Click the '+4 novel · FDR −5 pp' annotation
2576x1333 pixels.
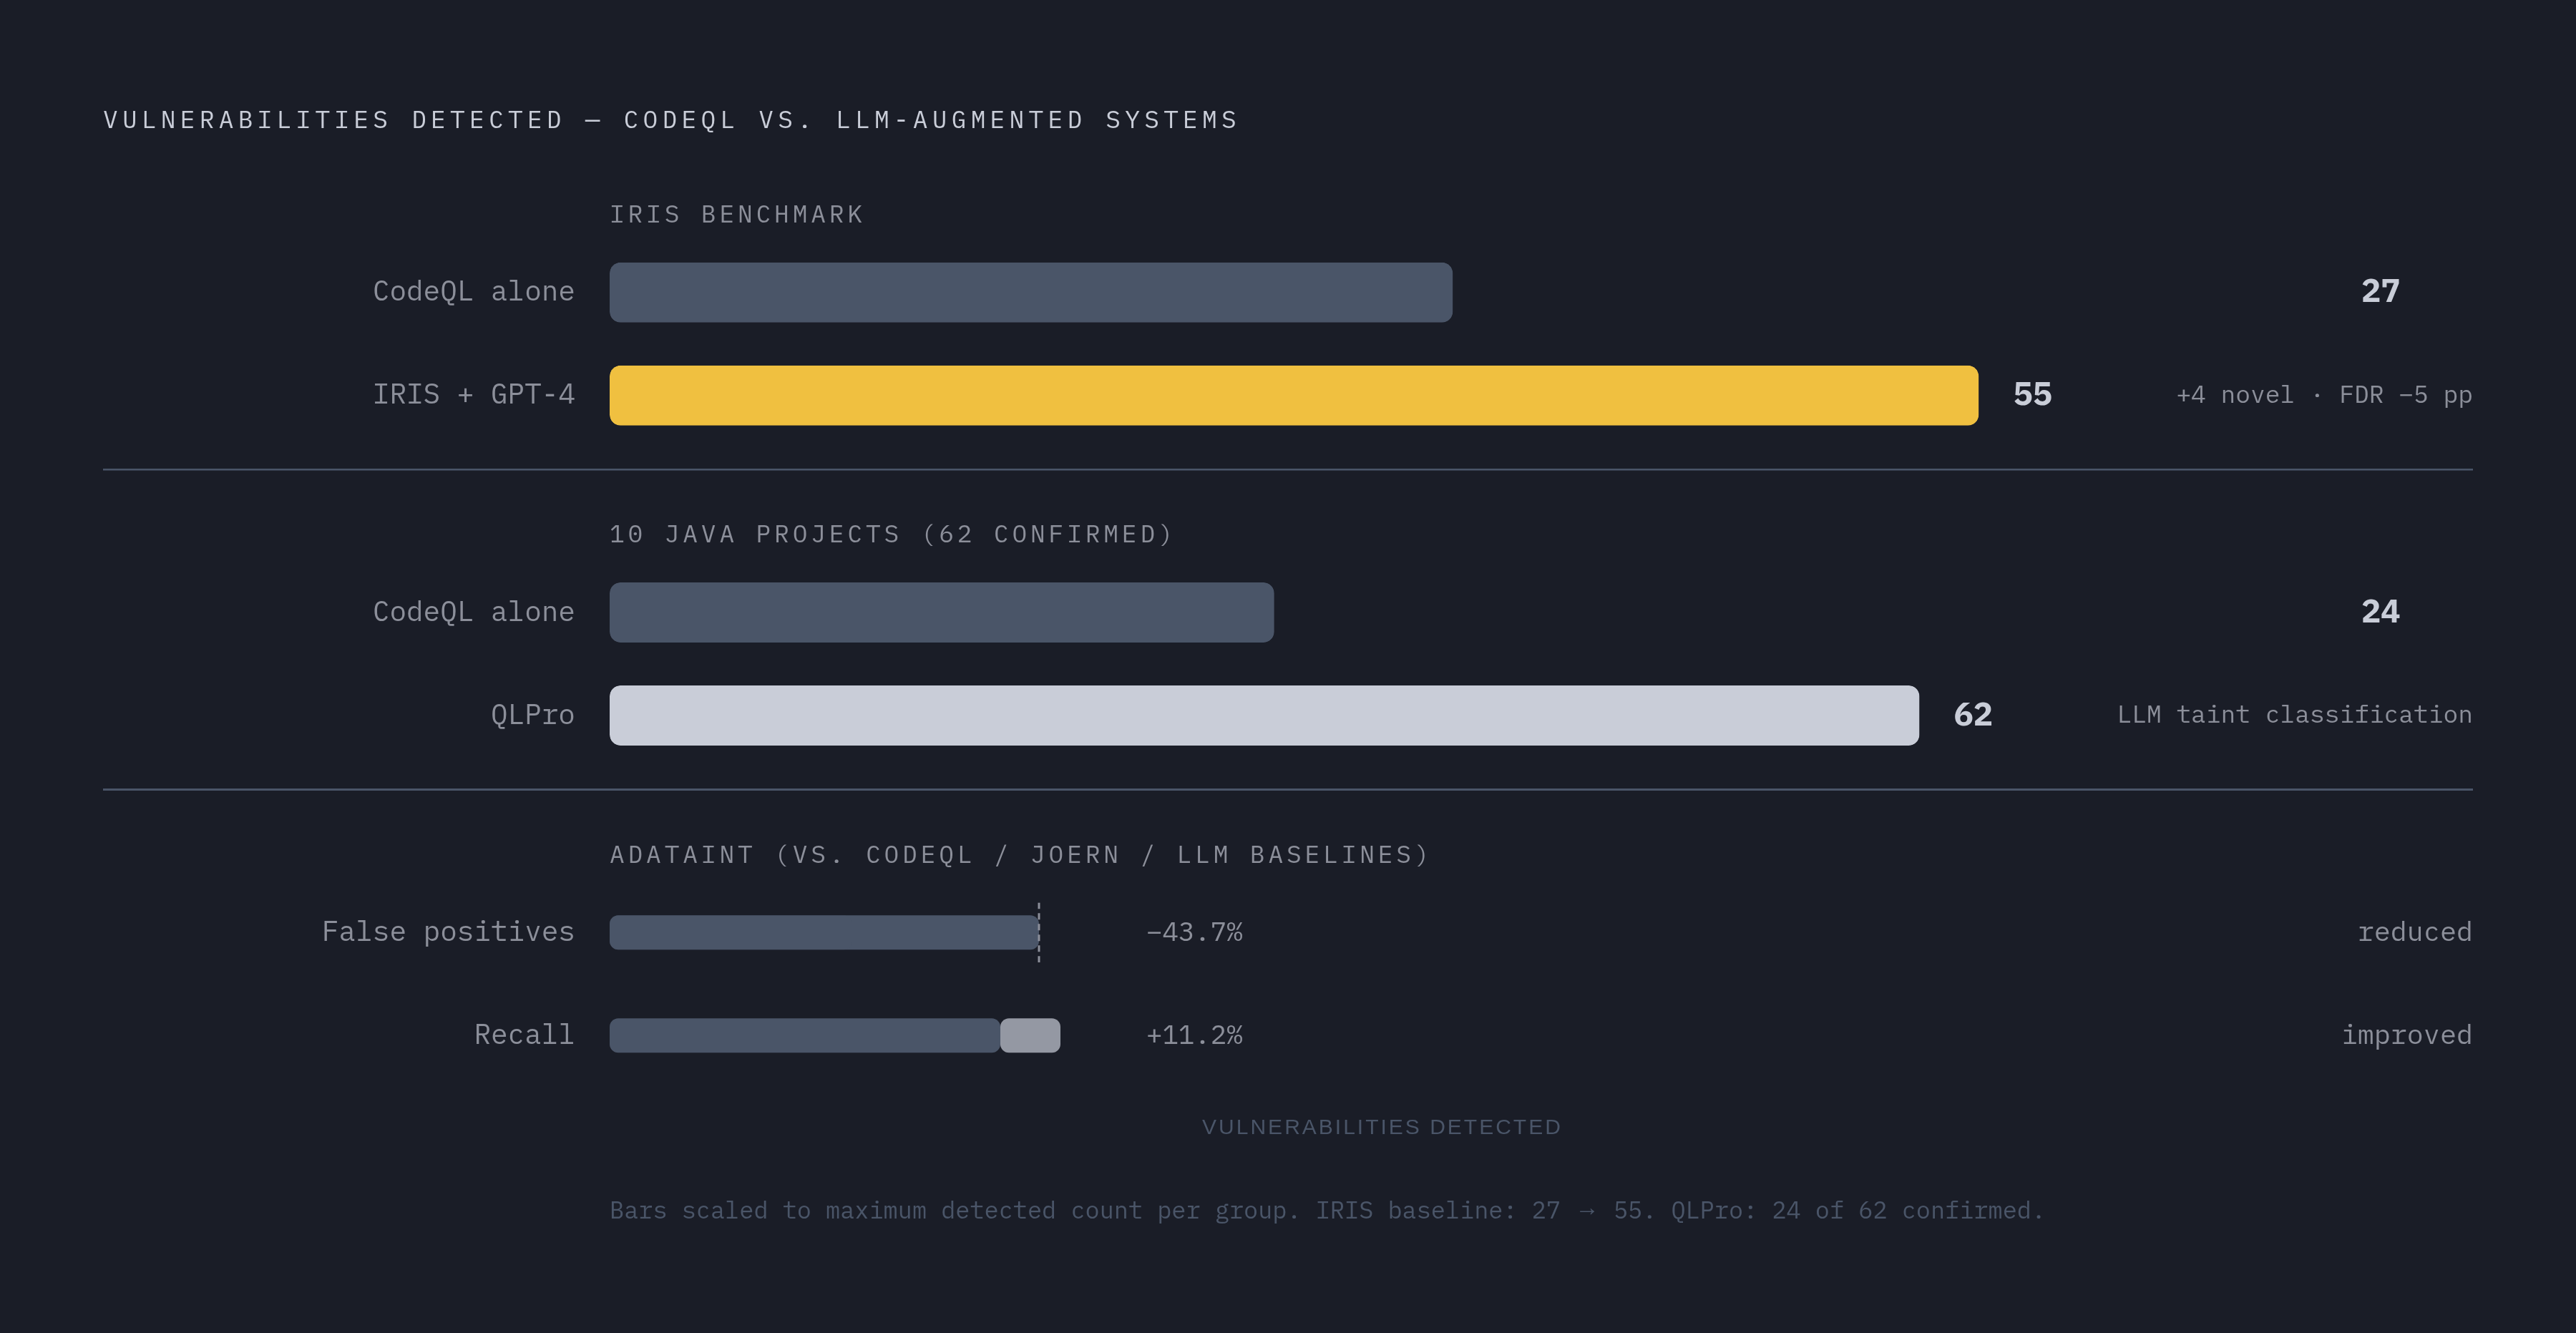pyautogui.click(x=2324, y=395)
